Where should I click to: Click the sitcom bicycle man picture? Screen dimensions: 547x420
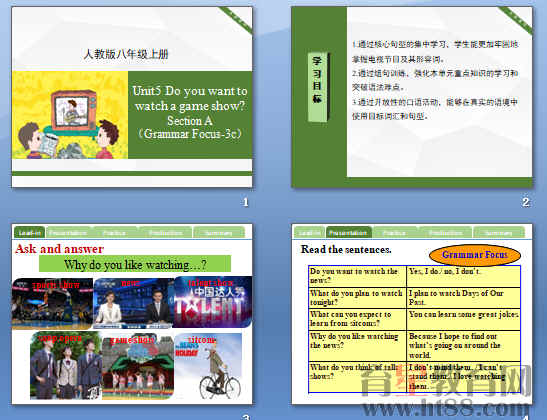[x=208, y=366]
